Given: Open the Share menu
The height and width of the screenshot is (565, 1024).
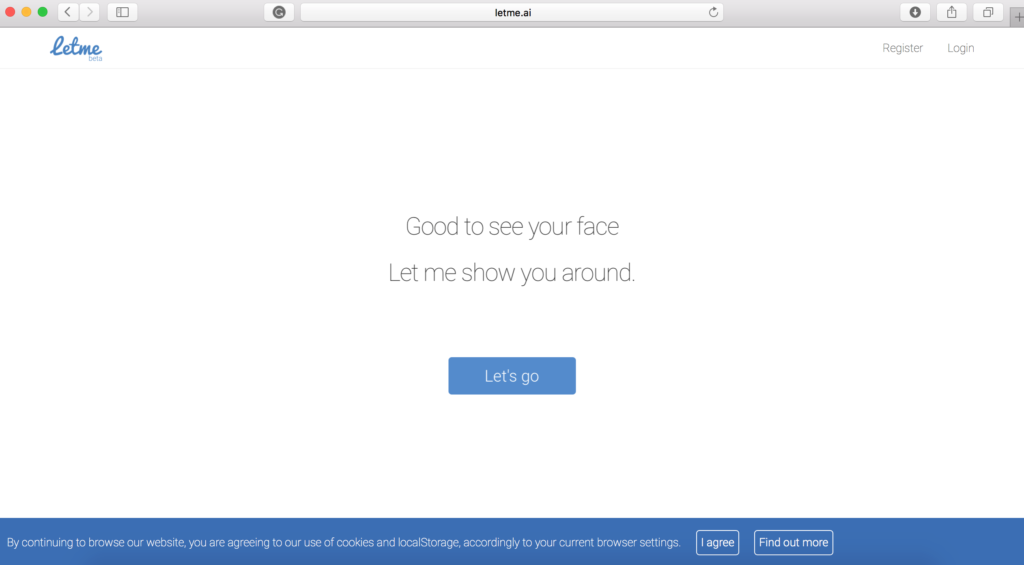Looking at the screenshot, I should (x=951, y=12).
